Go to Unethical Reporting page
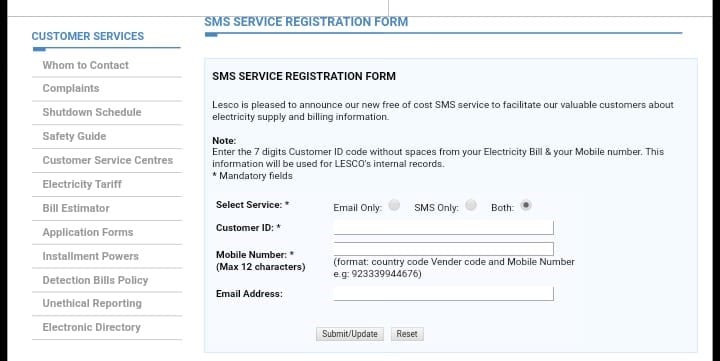720x361 pixels. (92, 304)
